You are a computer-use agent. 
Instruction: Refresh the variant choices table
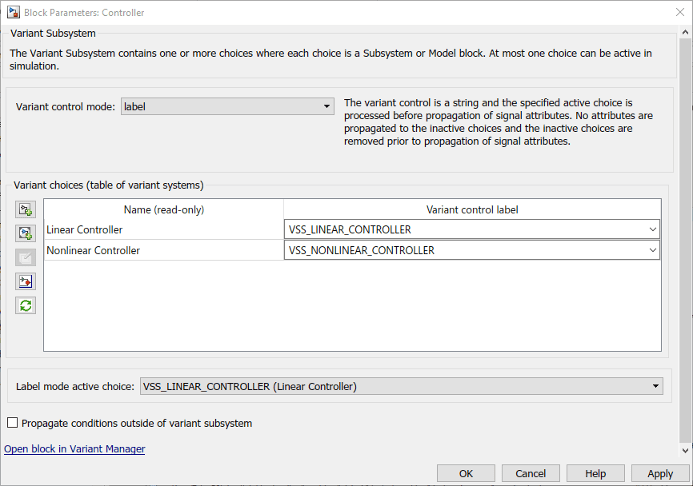click(x=26, y=305)
